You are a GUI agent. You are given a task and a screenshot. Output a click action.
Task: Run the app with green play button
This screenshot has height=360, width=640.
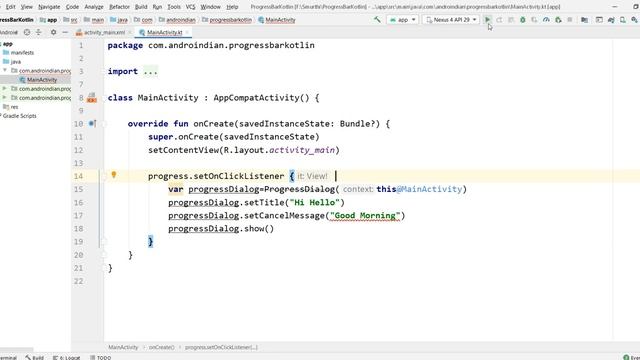[x=487, y=20]
